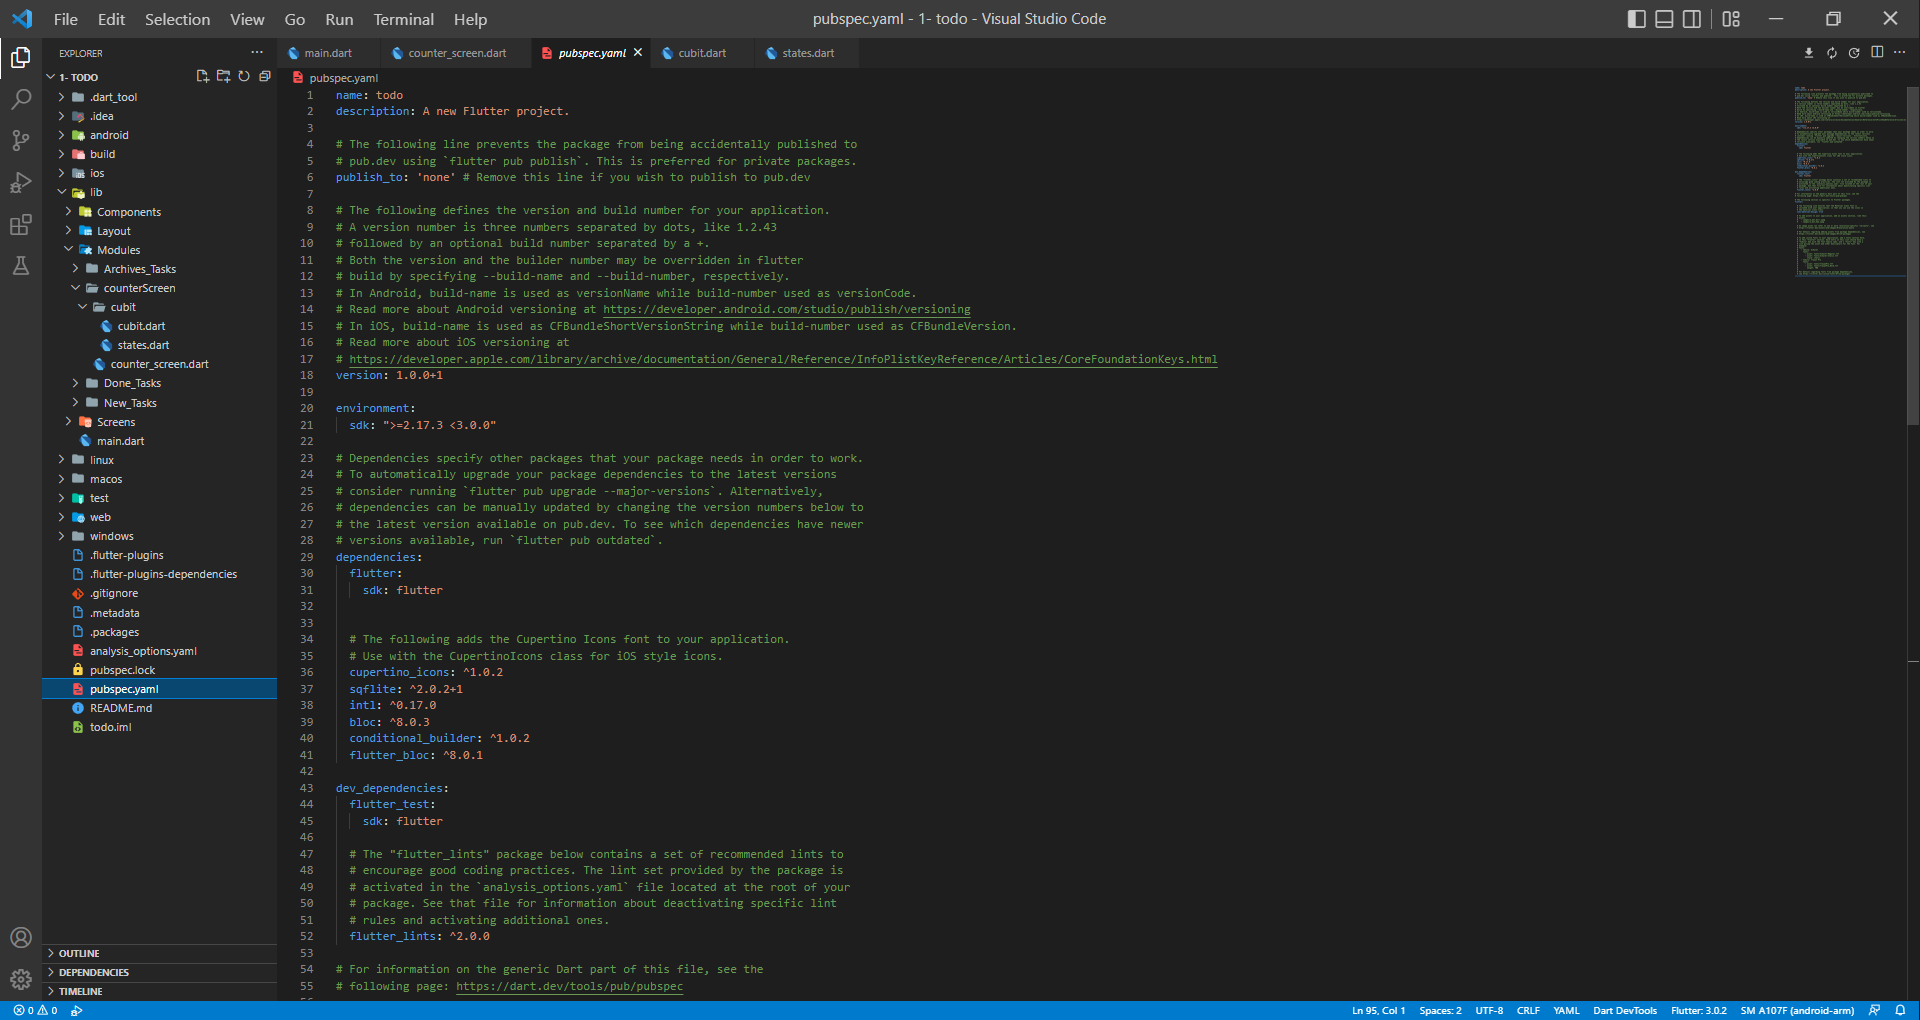Toggle secondary side bar visibility
This screenshot has width=1920, height=1020.
click(x=1692, y=19)
